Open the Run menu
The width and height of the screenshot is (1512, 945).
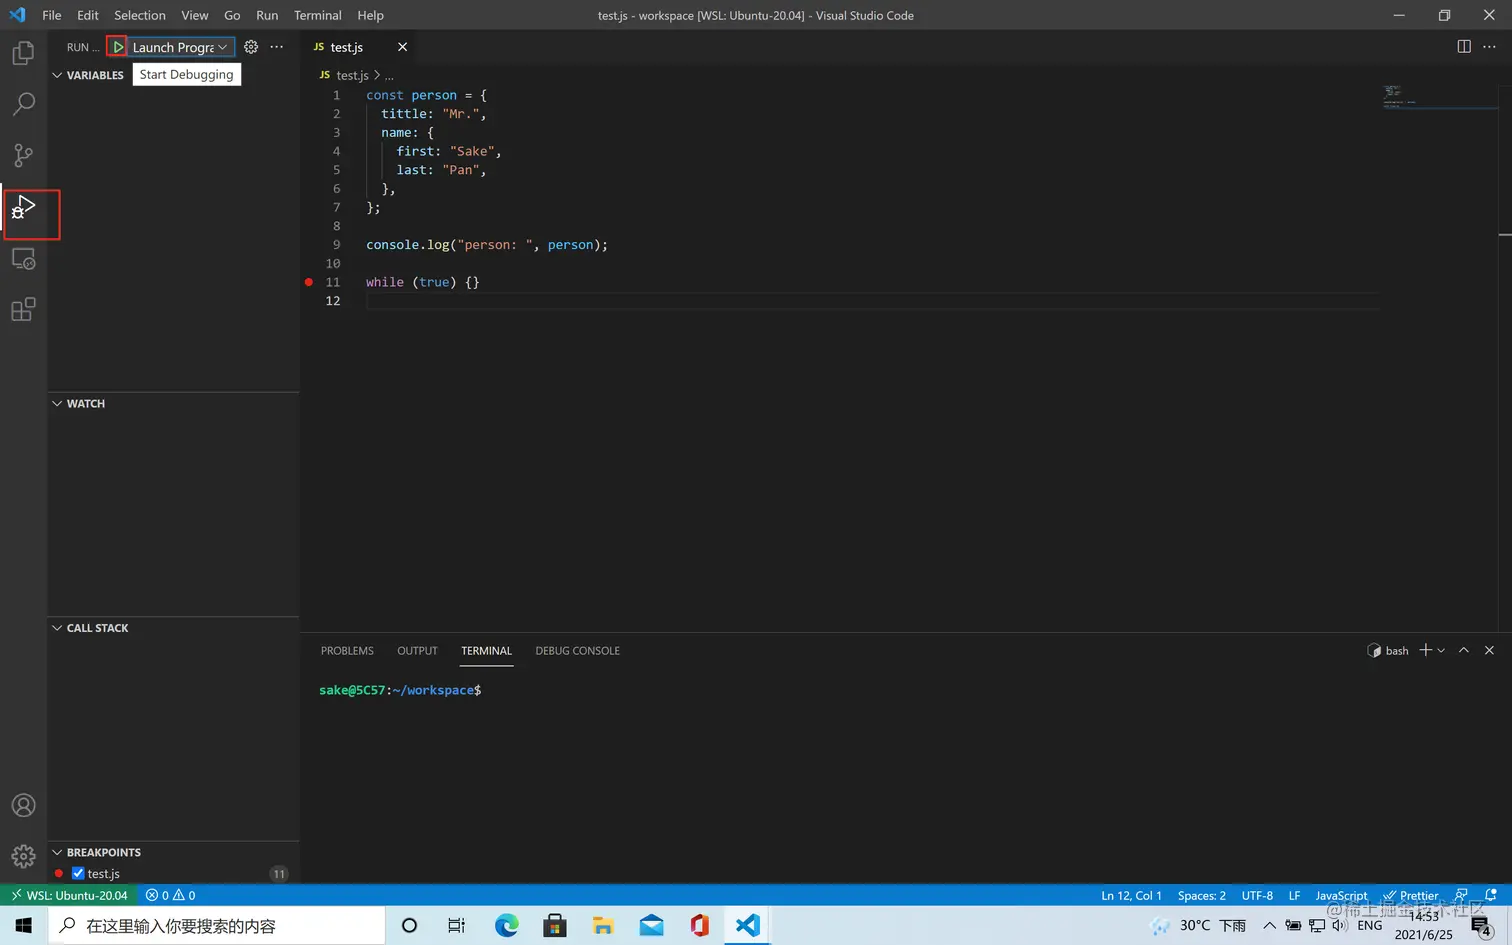[267, 15]
